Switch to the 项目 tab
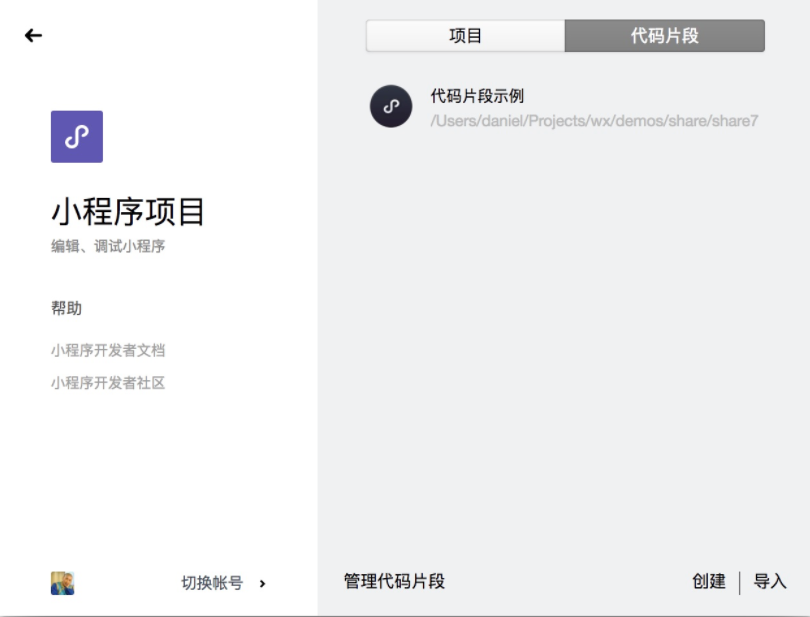 pos(465,36)
